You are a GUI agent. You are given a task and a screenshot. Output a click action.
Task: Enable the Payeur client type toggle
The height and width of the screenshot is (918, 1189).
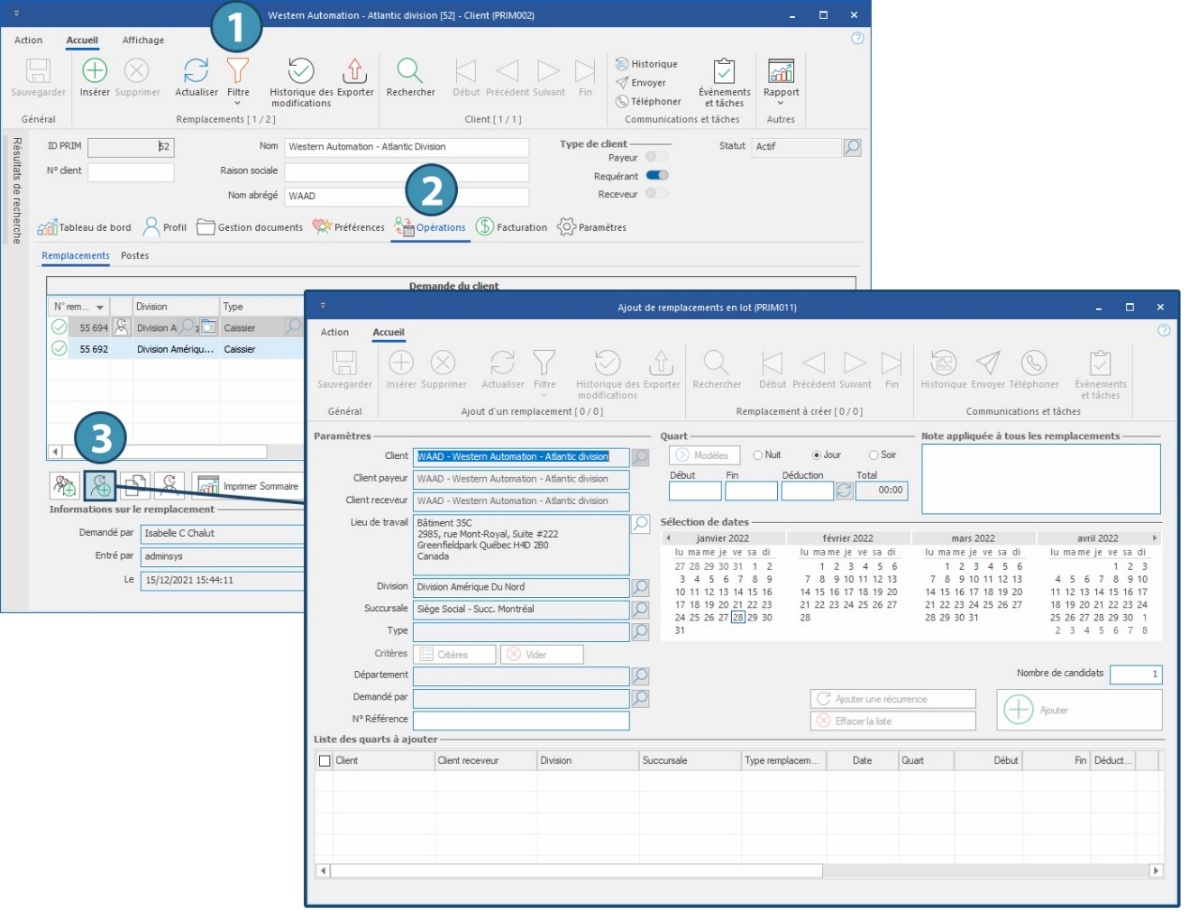coord(657,158)
